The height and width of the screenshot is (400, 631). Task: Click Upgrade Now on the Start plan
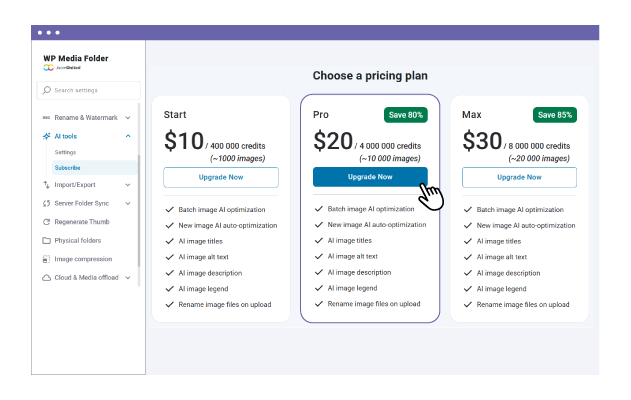221,177
